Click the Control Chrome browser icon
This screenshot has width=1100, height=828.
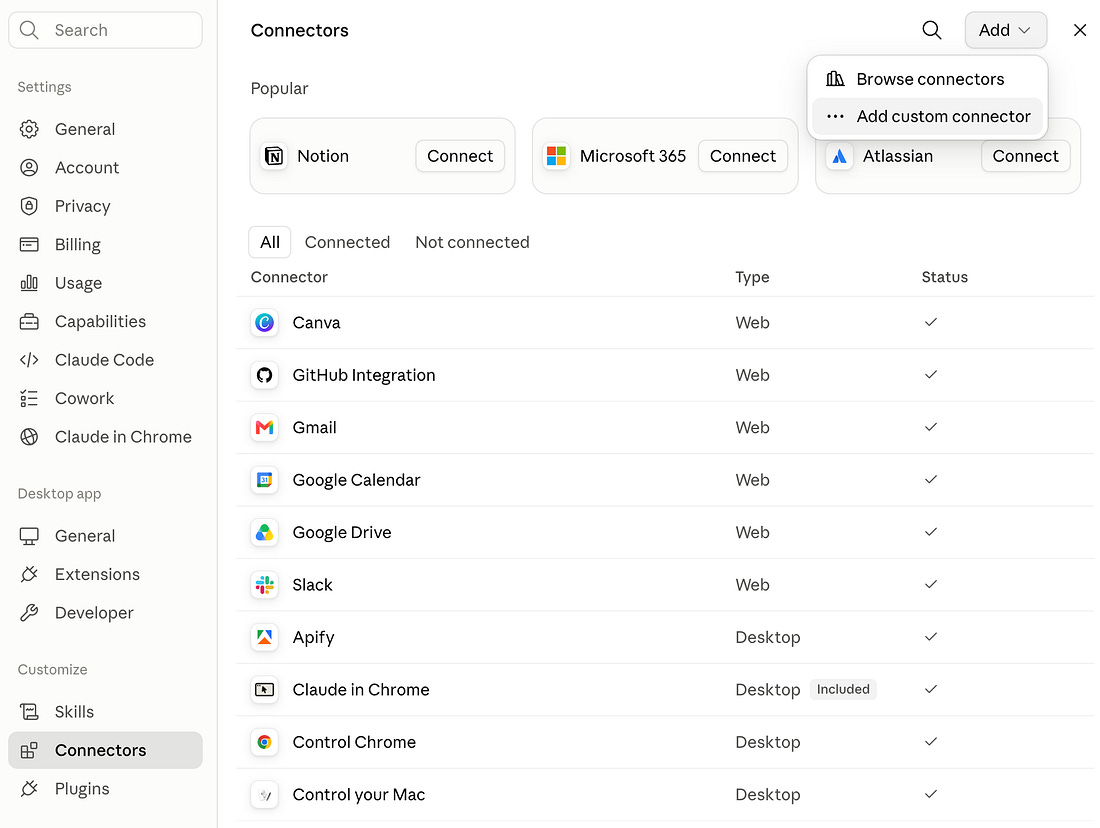264,742
